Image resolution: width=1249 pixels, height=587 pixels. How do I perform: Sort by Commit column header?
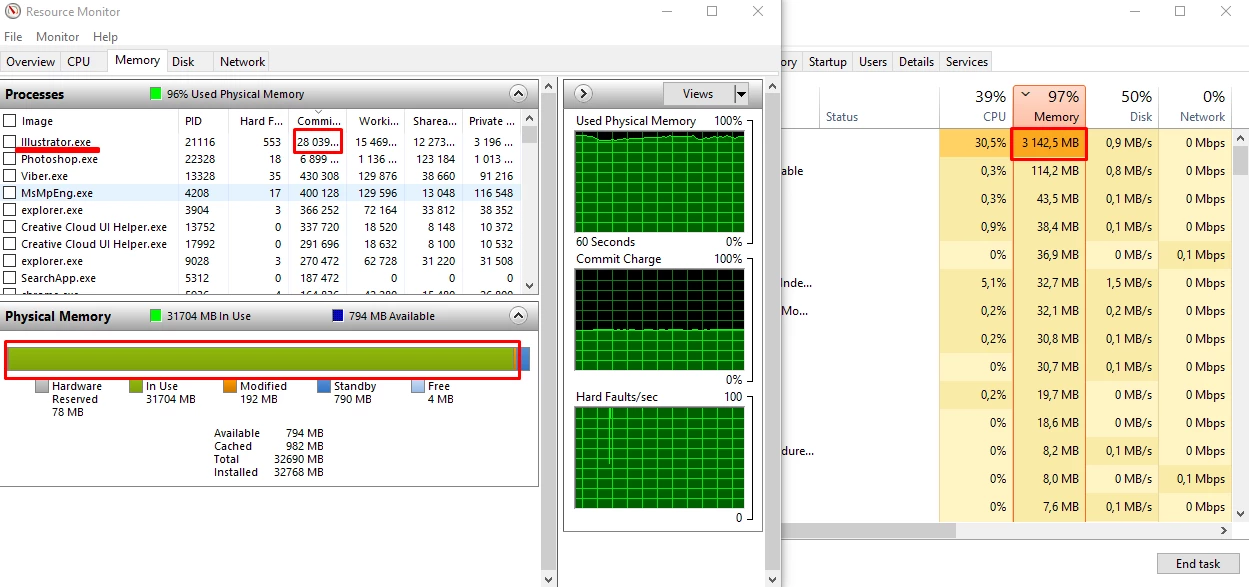[x=318, y=121]
